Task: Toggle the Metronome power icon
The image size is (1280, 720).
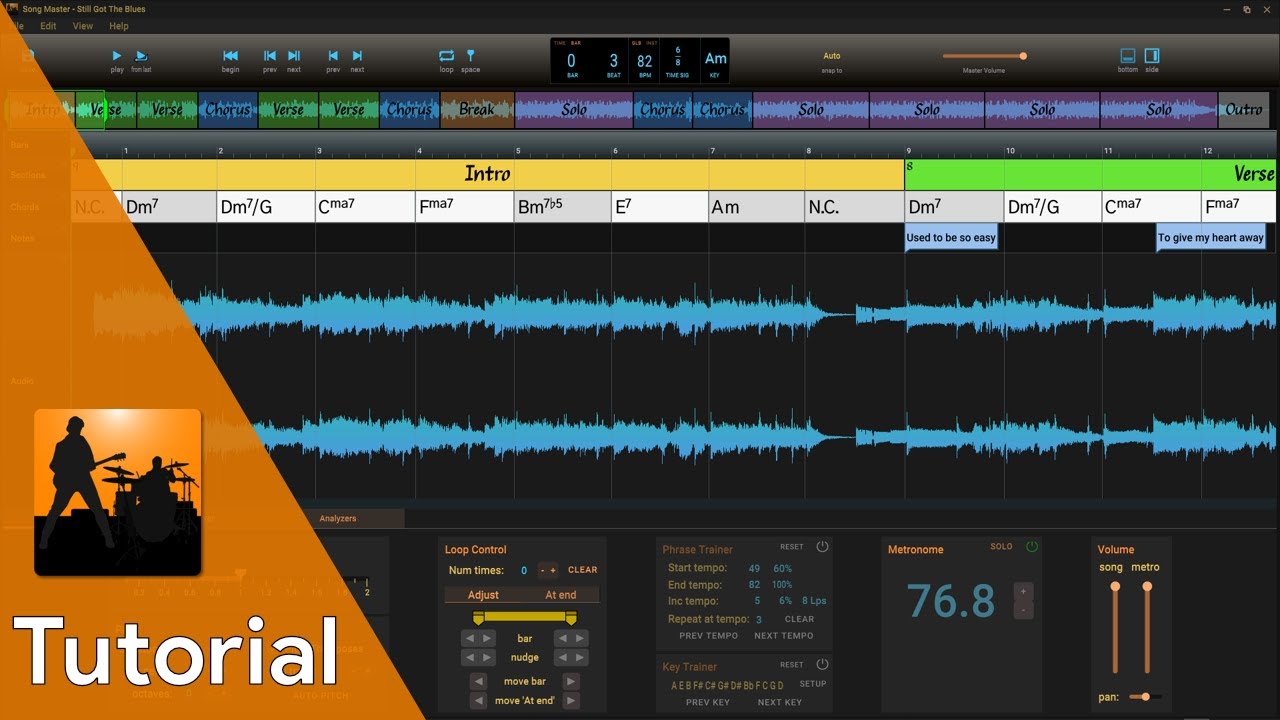Action: tap(1032, 547)
